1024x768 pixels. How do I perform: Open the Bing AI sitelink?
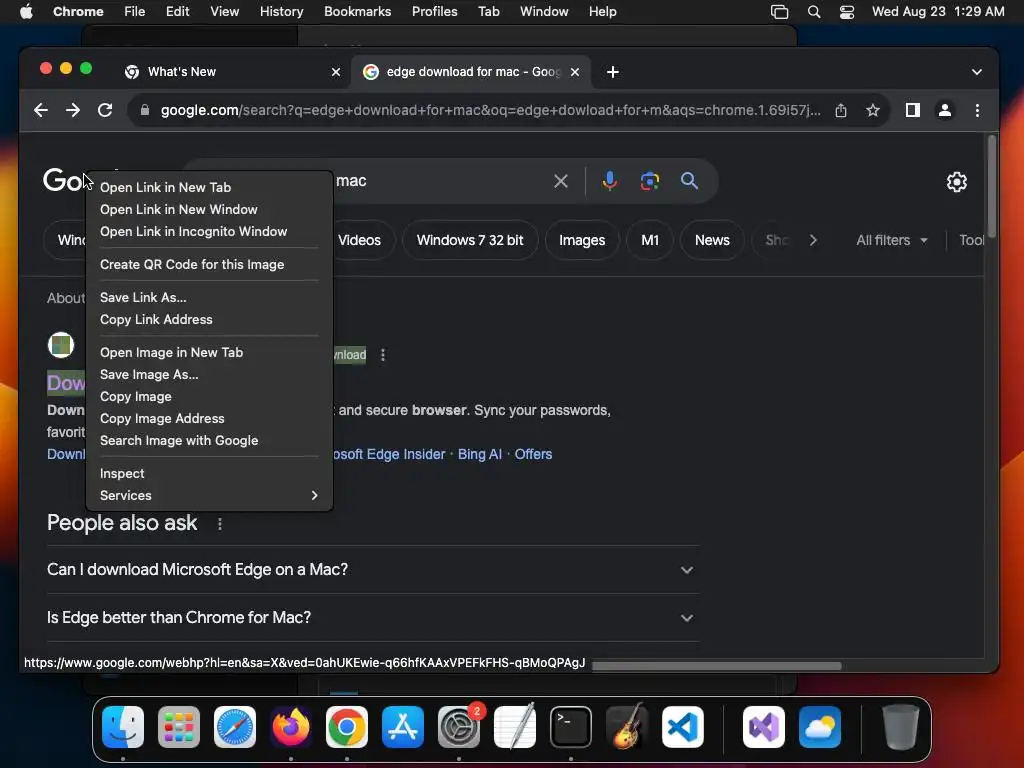(479, 455)
